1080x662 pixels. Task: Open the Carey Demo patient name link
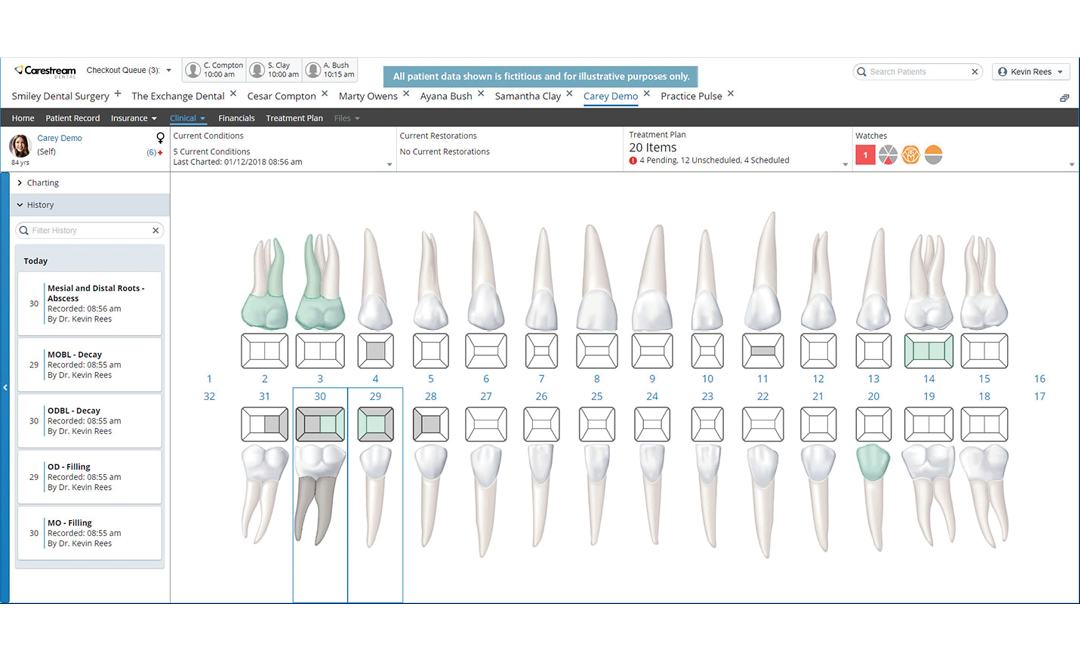60,139
